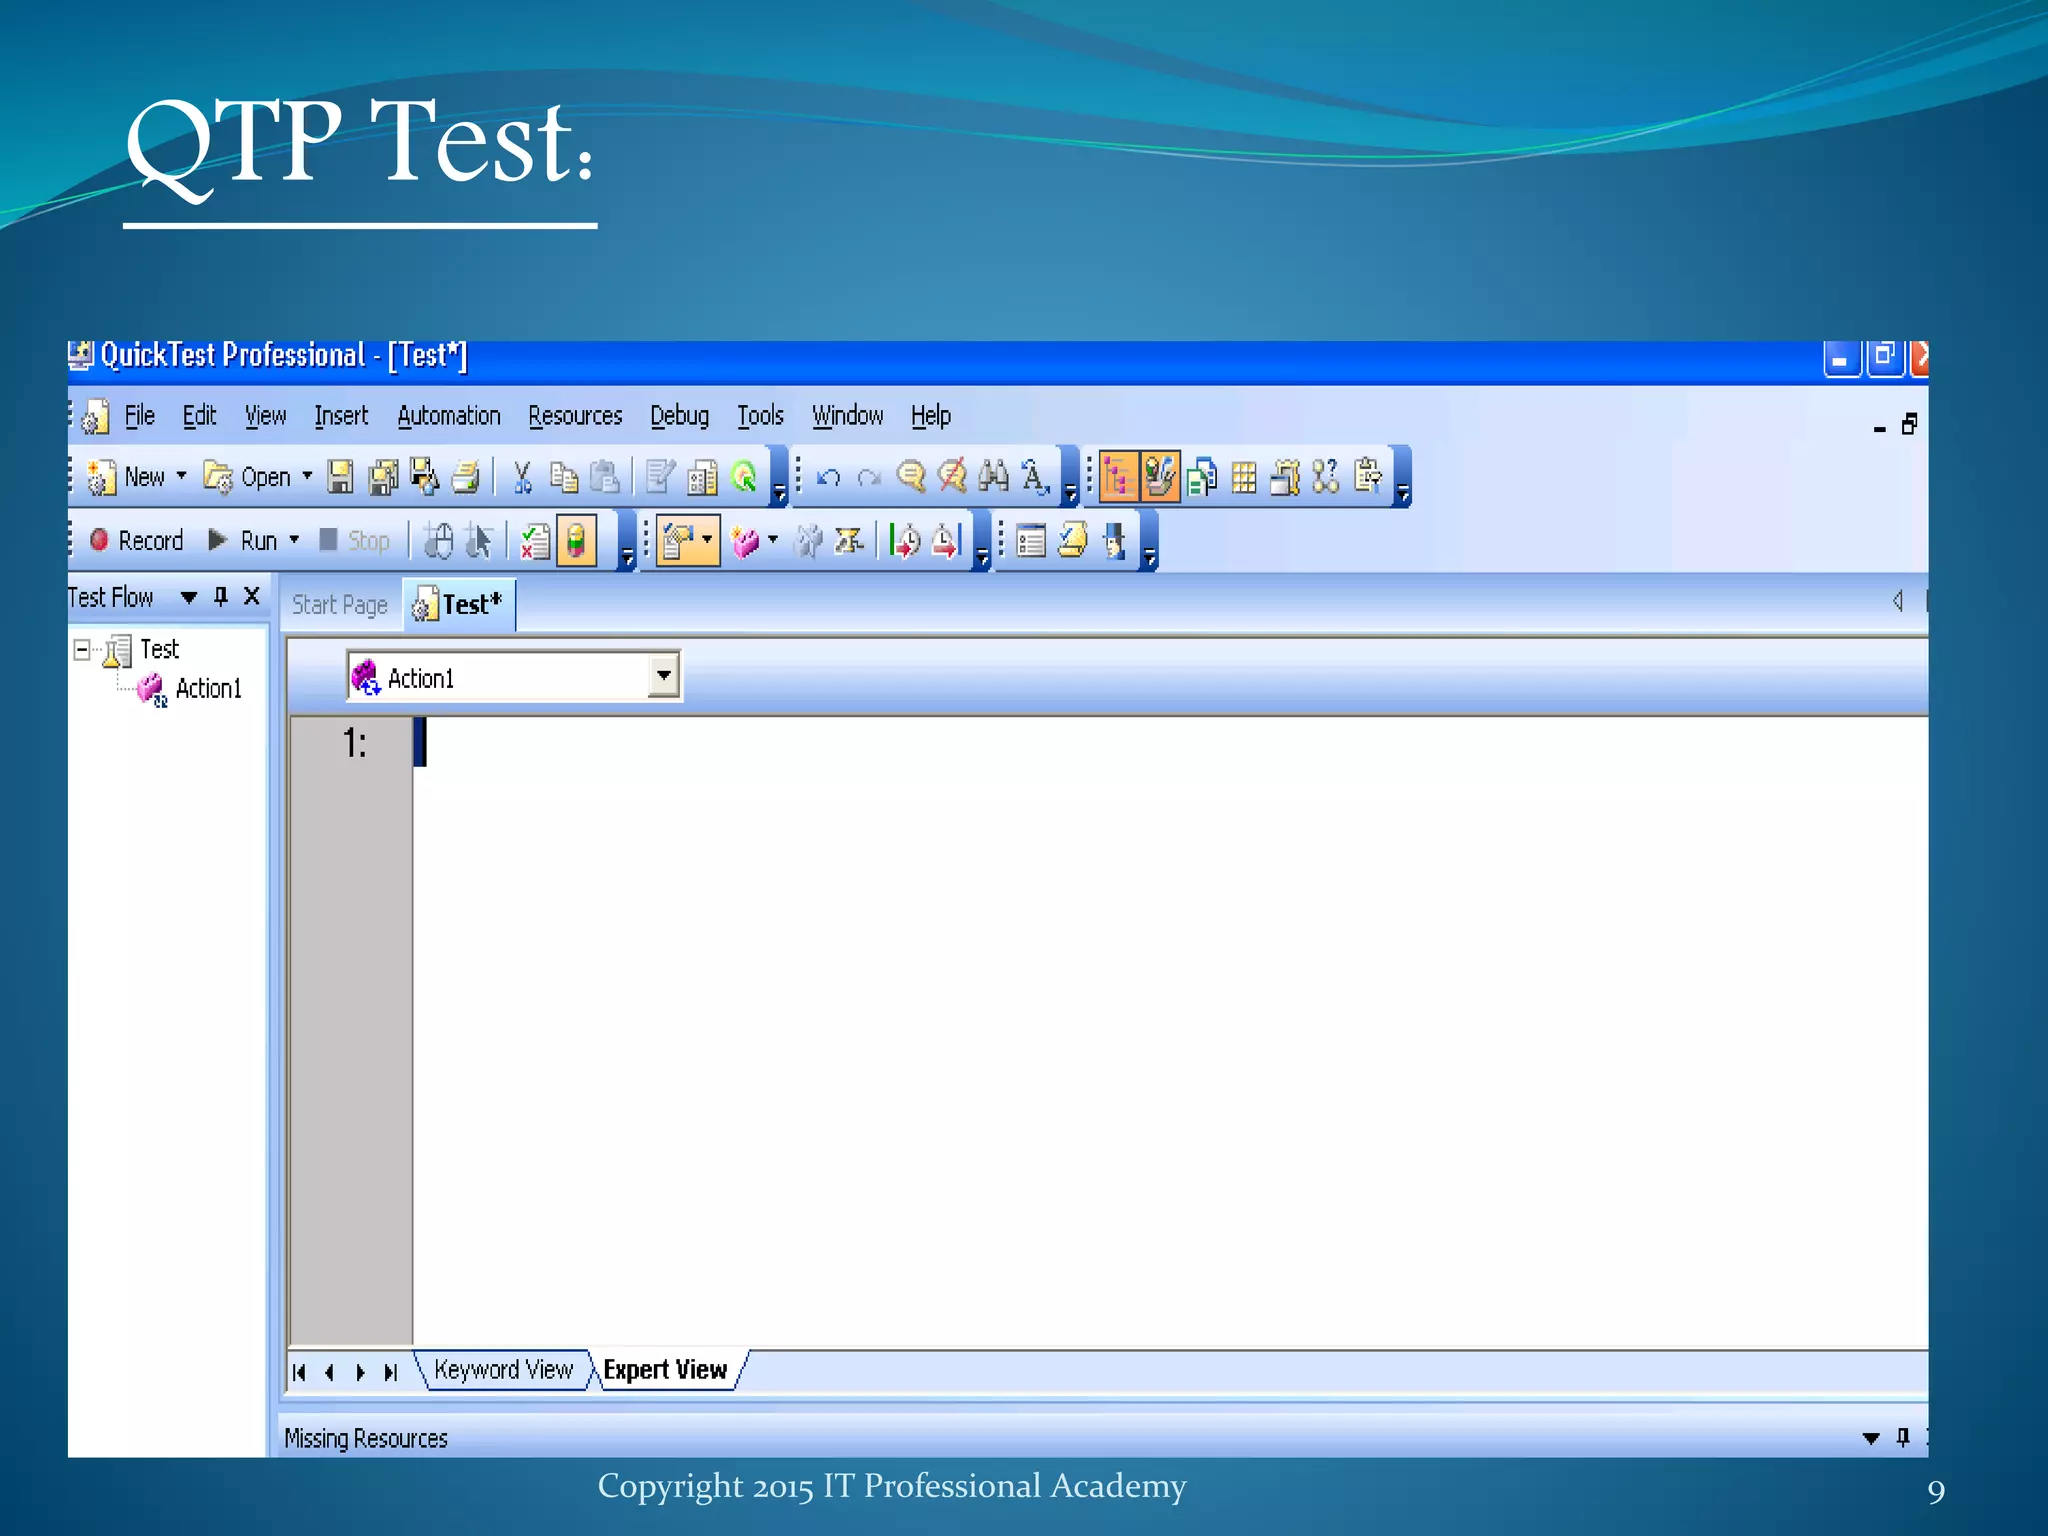Toggle the highlighted battery-style run mode button
Viewport: 2048px width, 1536px height.
[577, 541]
